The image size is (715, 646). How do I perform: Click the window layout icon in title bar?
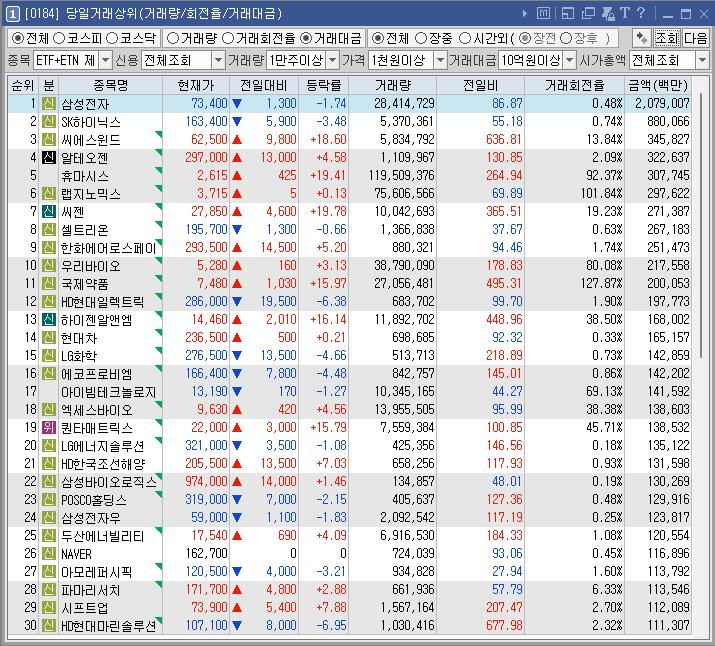568,14
